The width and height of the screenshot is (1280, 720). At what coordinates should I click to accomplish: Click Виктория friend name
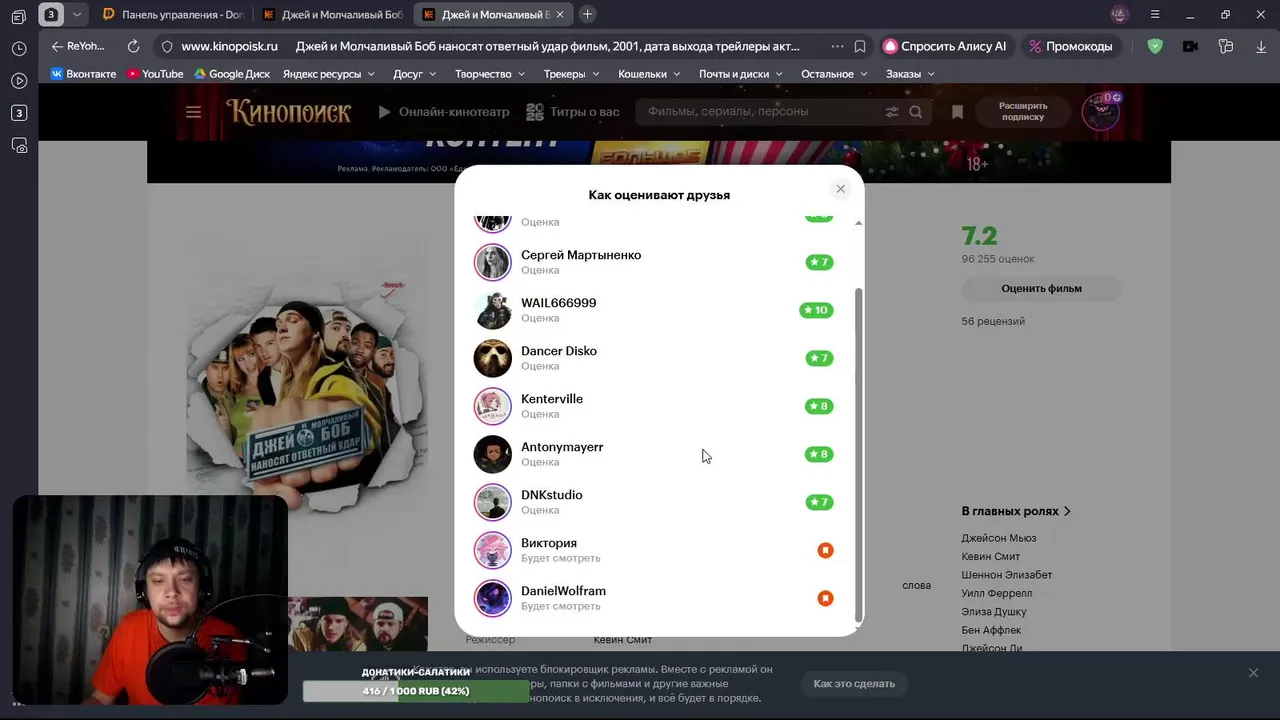tap(549, 543)
